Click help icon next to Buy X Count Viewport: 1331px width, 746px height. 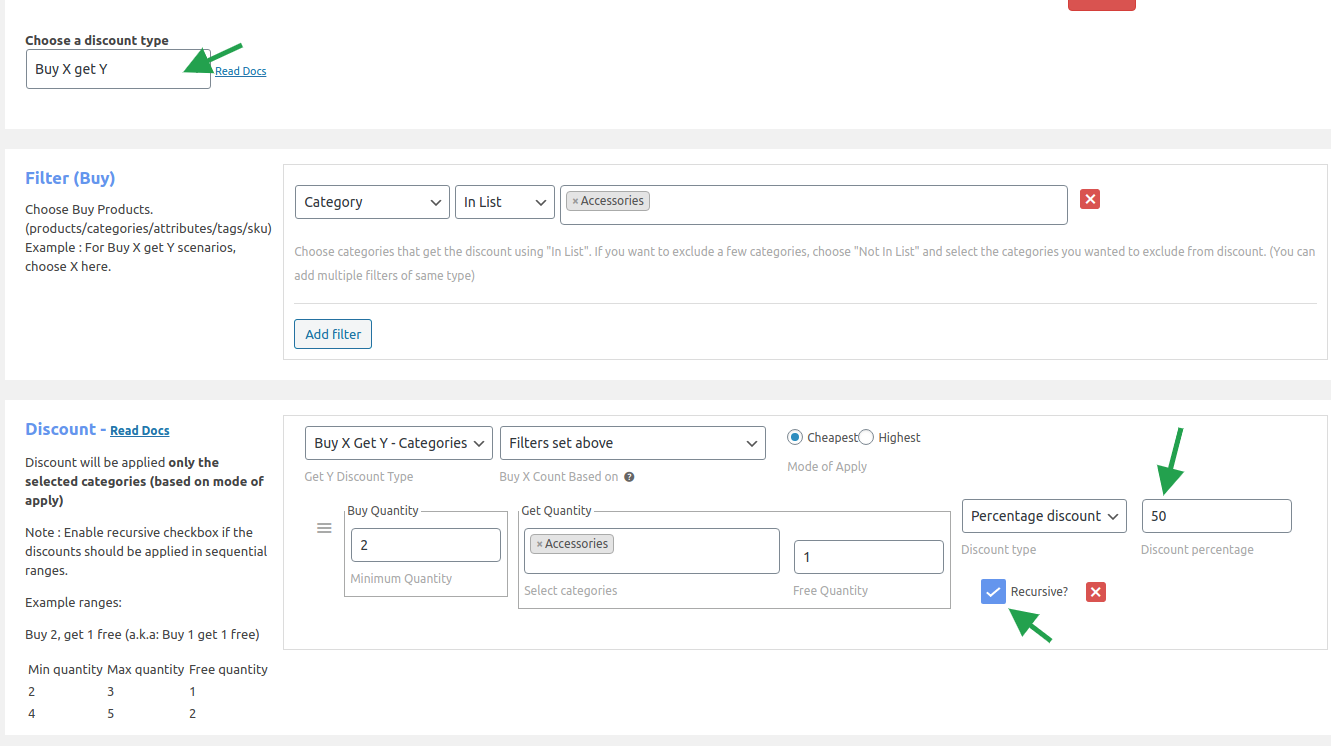coord(629,477)
